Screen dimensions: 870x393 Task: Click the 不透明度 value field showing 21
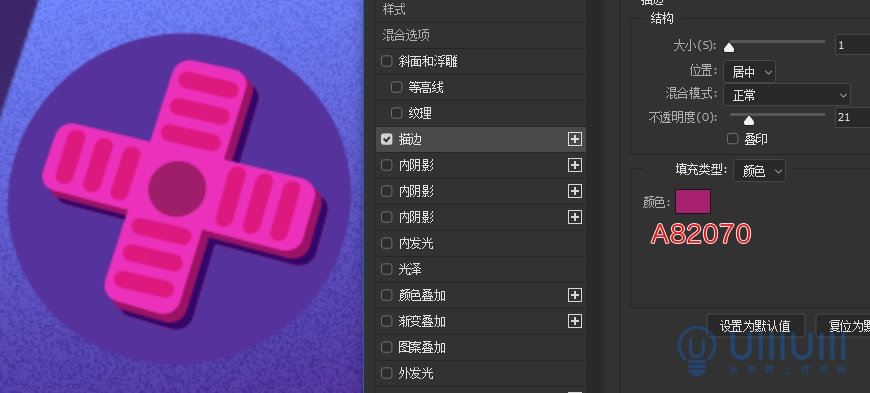852,117
